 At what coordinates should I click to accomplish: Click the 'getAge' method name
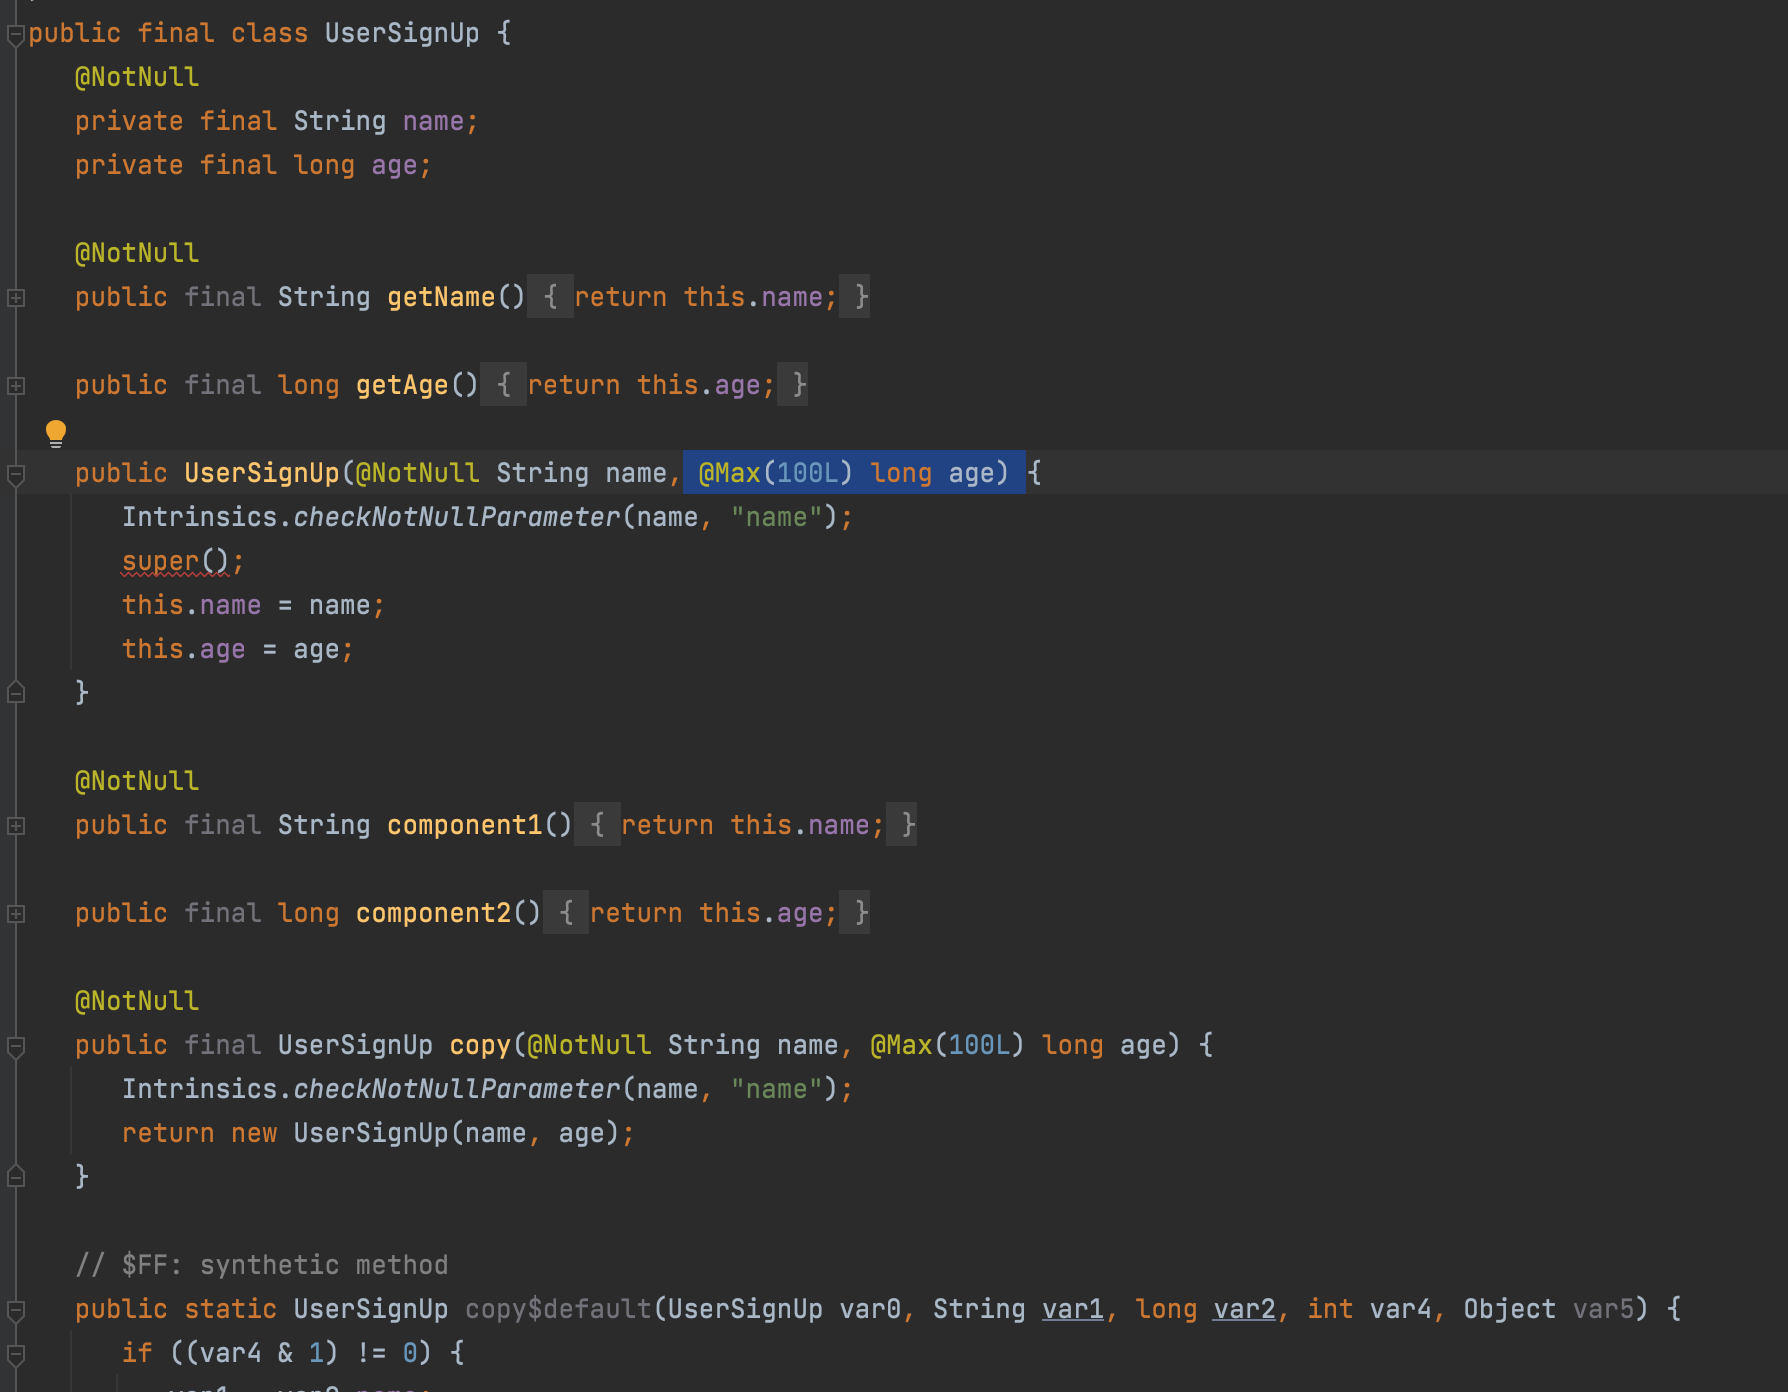(402, 385)
